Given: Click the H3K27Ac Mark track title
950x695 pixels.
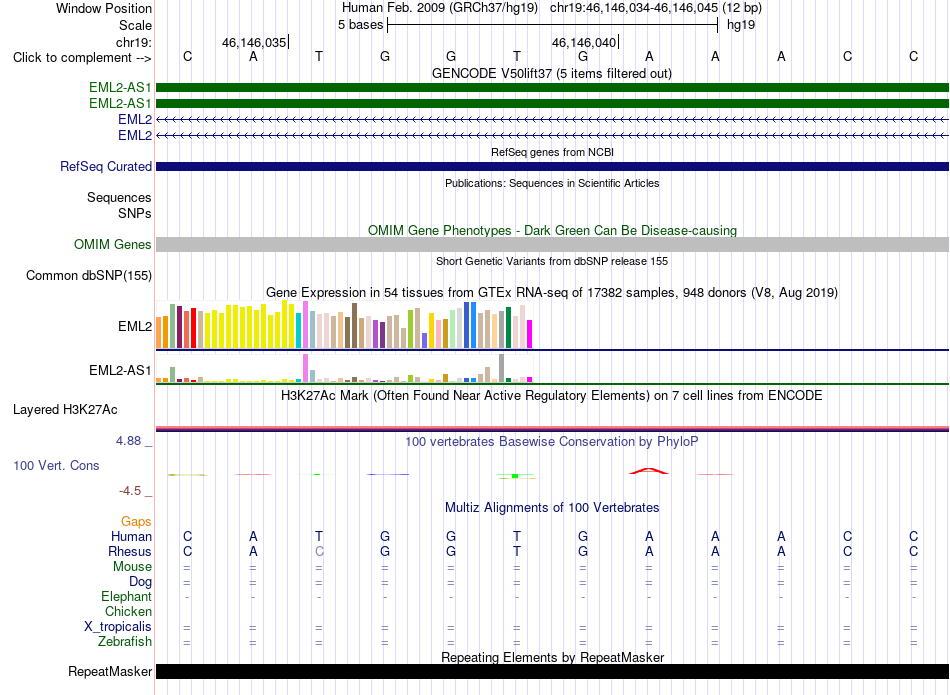Looking at the screenshot, I should tap(551, 396).
